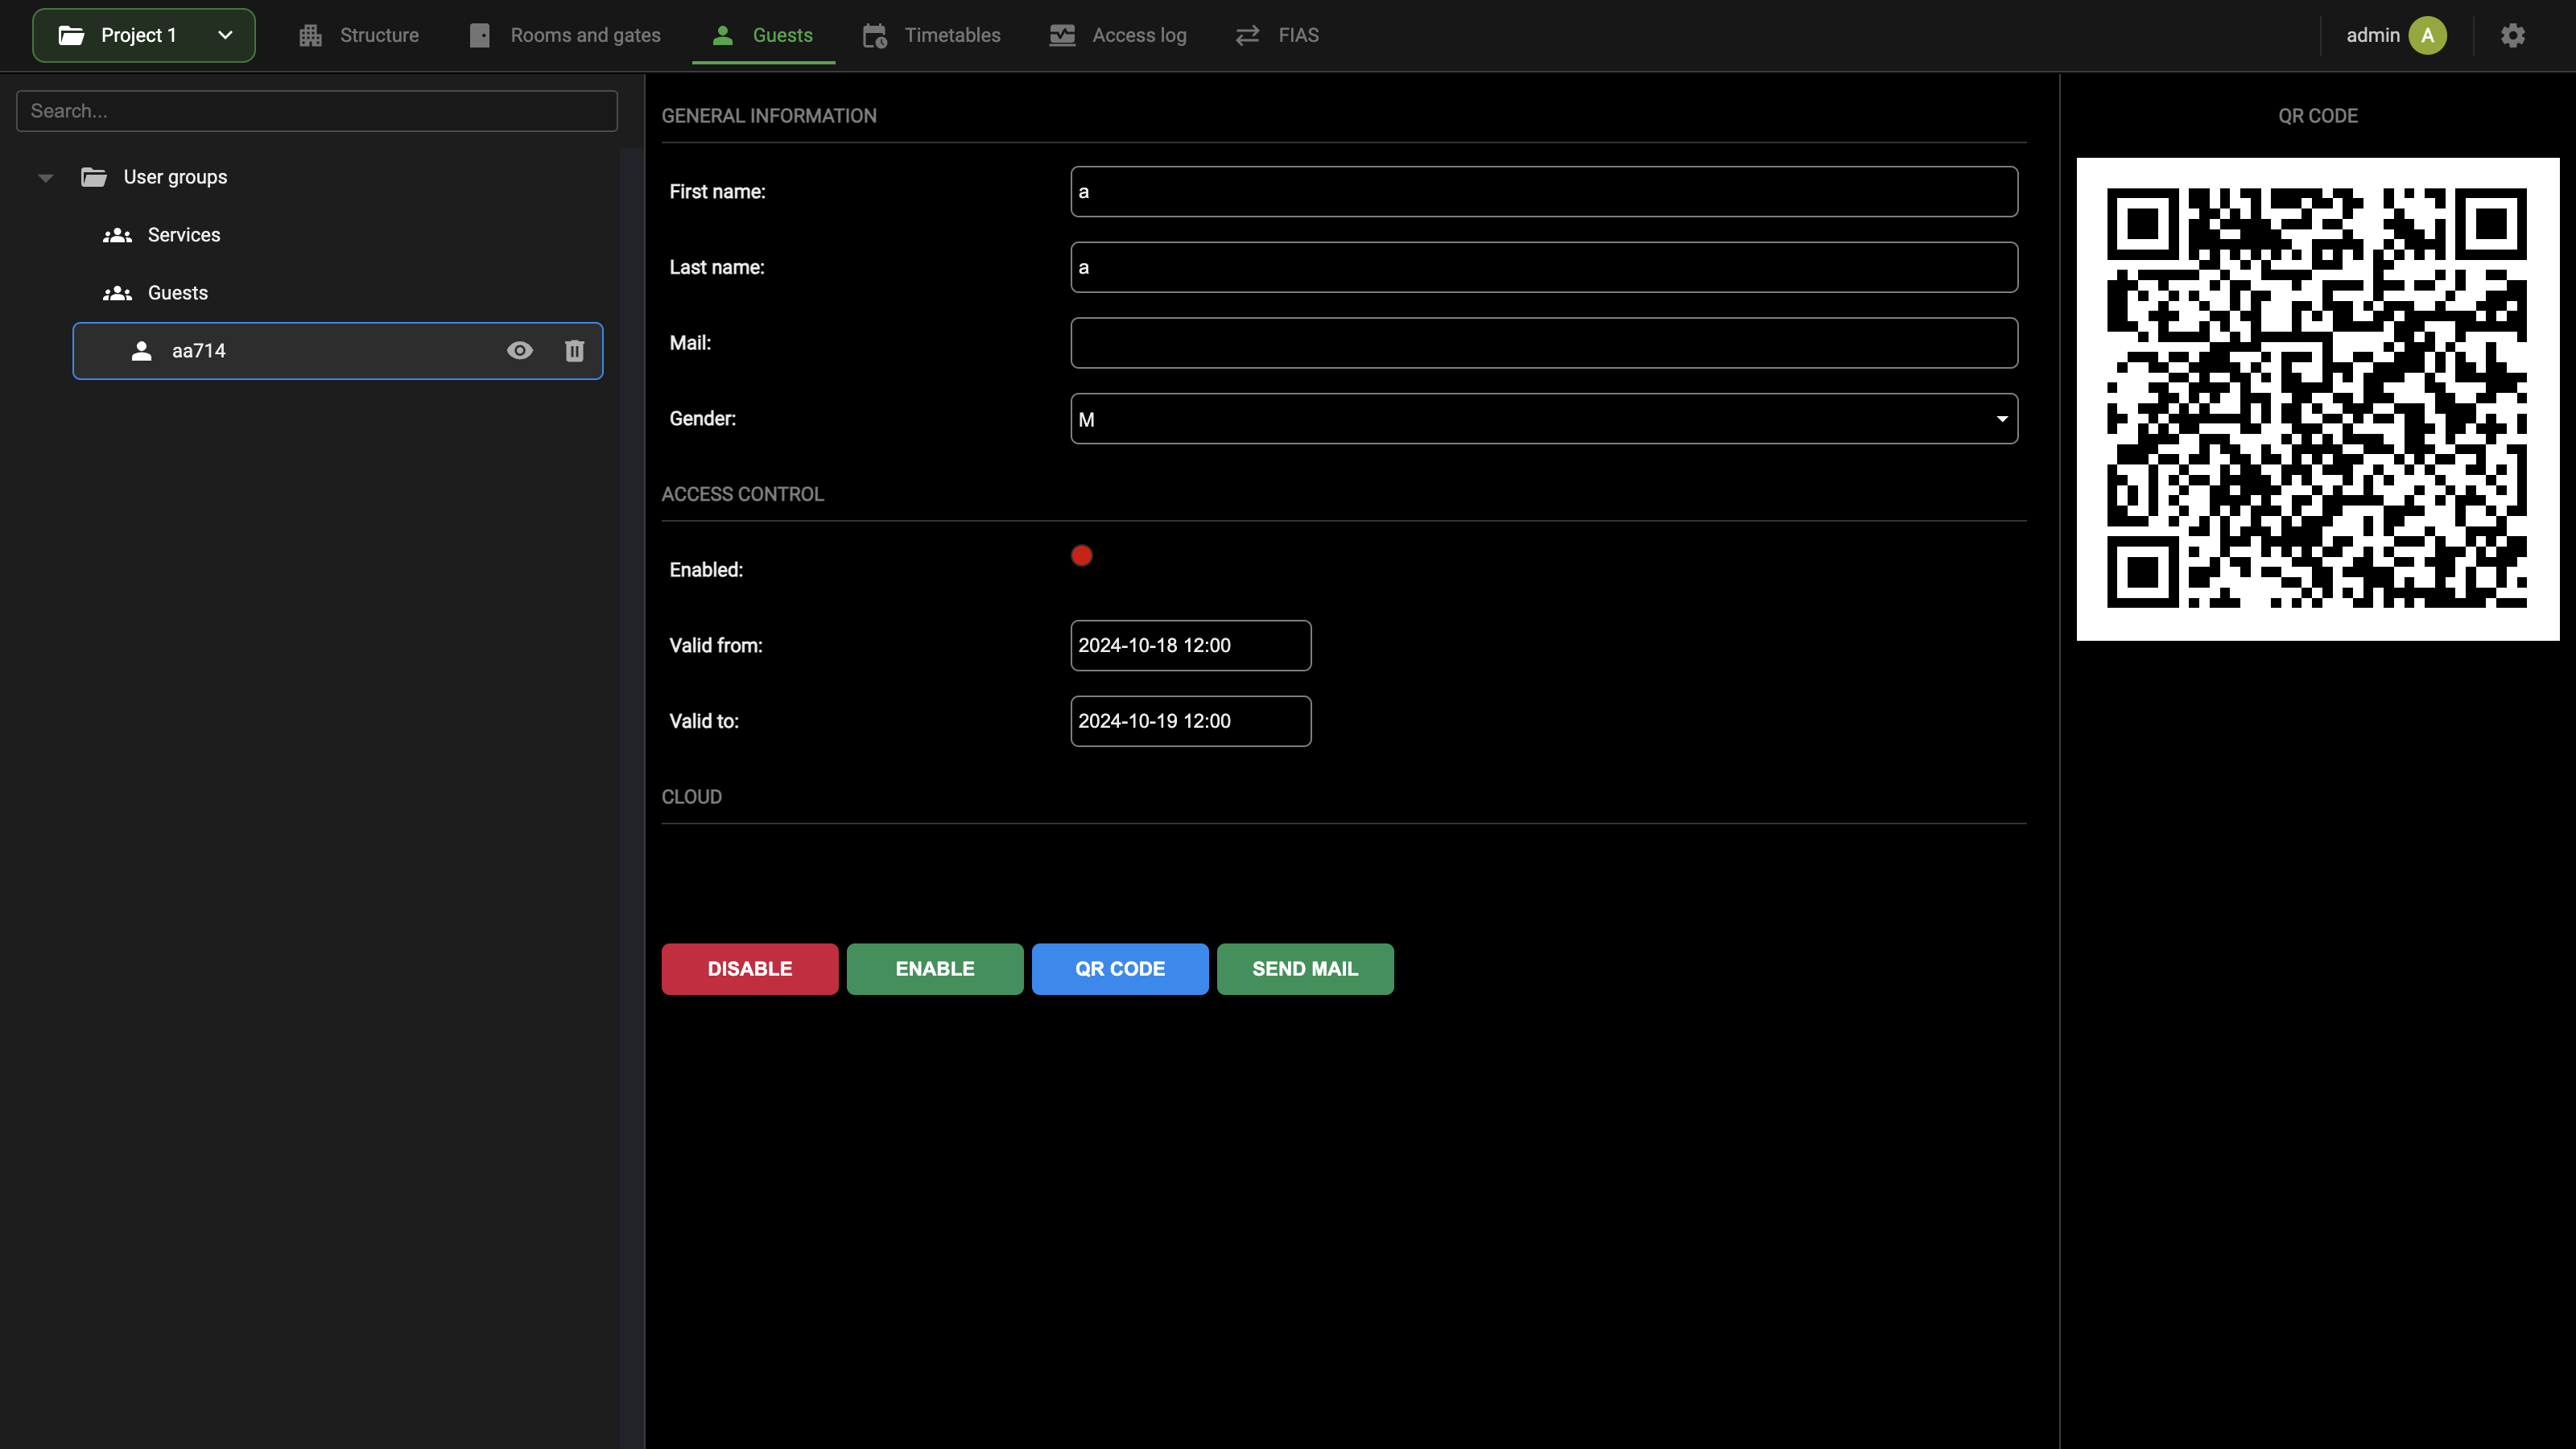Screen dimensions: 2576x1449
Task: Click the Access log monitor icon
Action: click(1062, 35)
